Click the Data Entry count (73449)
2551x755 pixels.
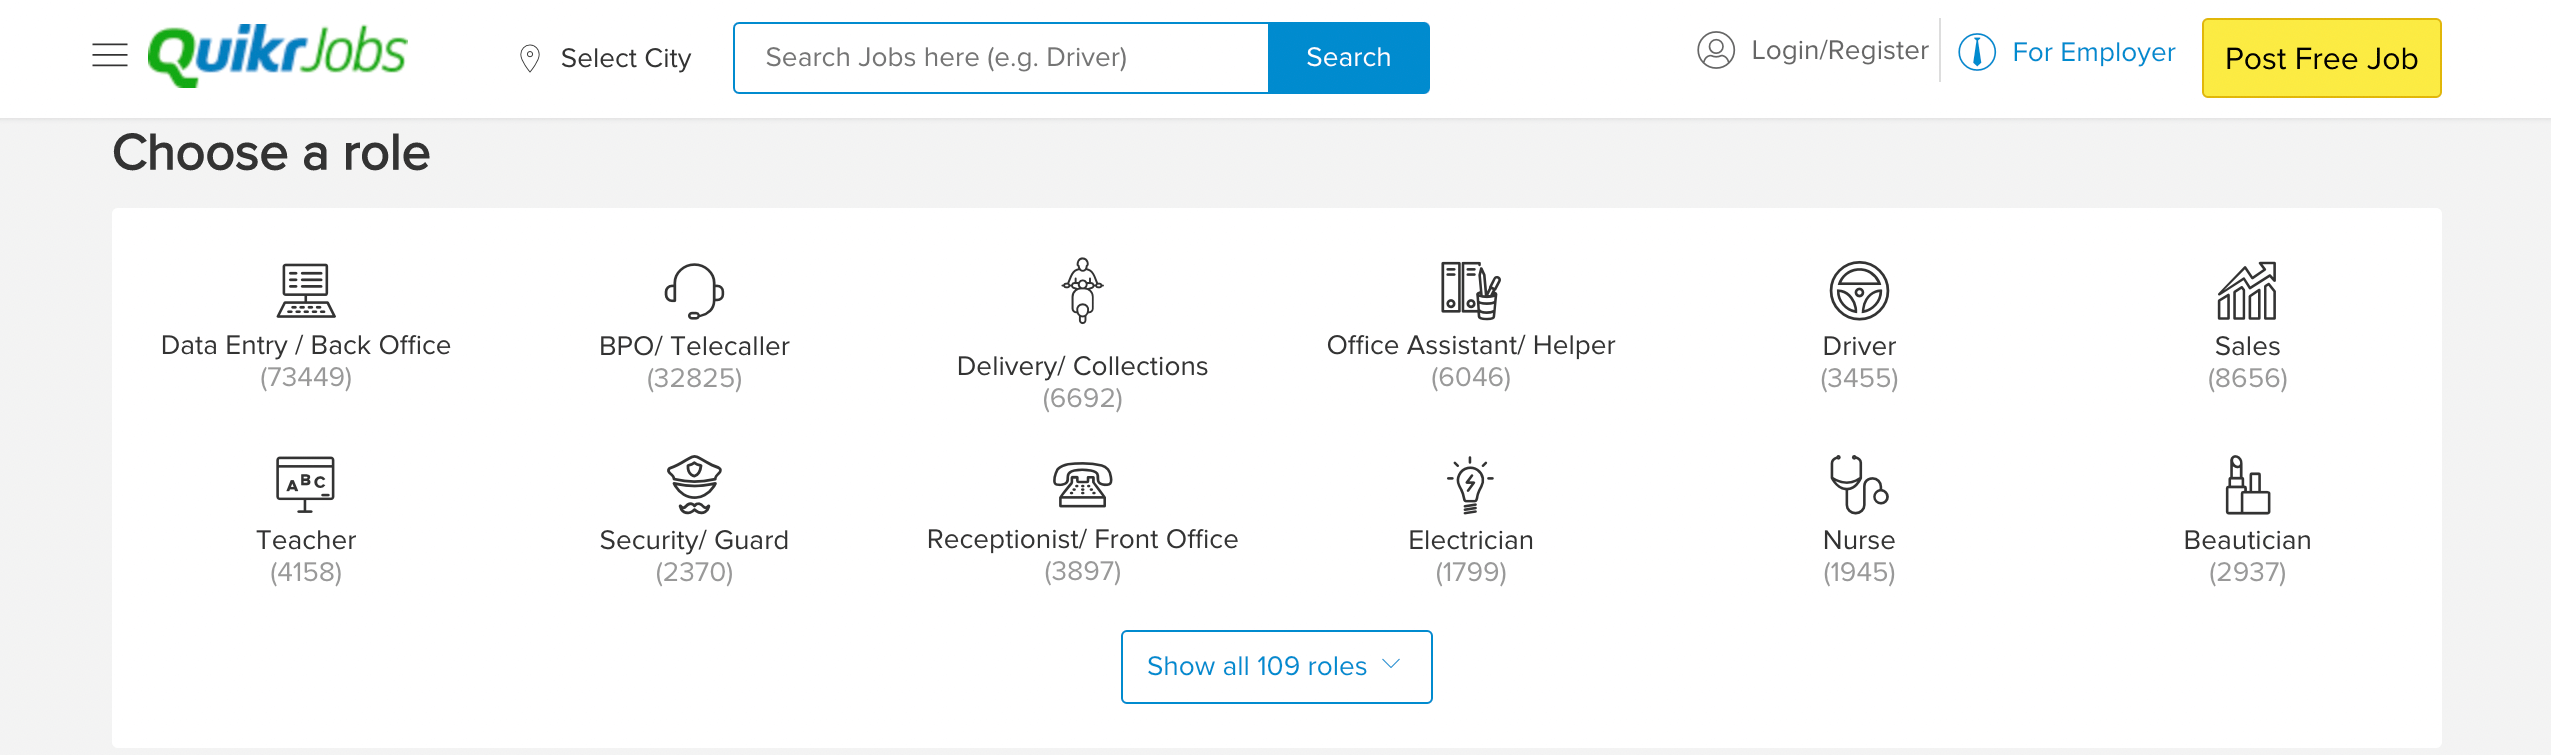point(306,377)
